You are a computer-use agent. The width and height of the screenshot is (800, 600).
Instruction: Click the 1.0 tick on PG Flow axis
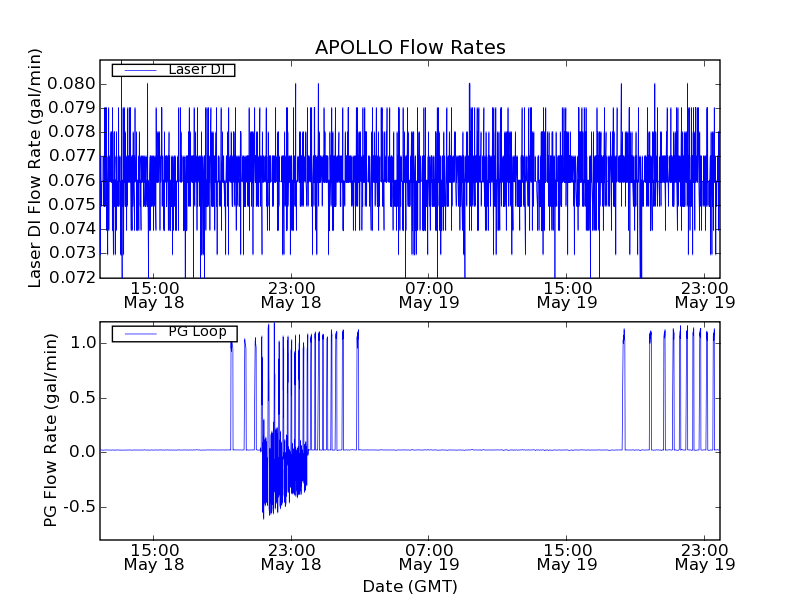[82, 342]
